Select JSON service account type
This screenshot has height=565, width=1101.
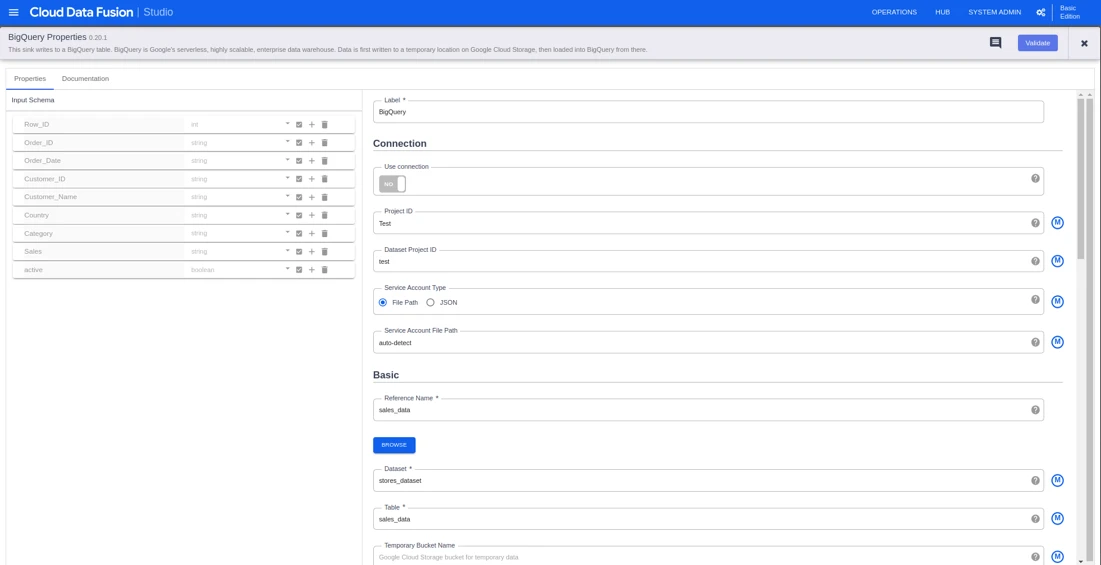[x=430, y=303]
